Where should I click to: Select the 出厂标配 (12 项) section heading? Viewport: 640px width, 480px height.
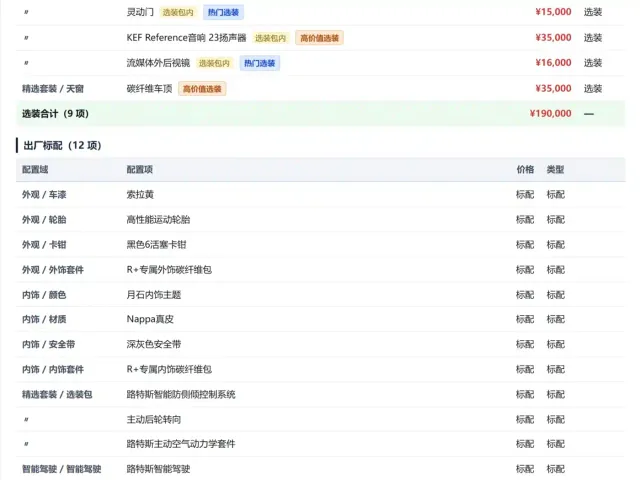[62, 145]
